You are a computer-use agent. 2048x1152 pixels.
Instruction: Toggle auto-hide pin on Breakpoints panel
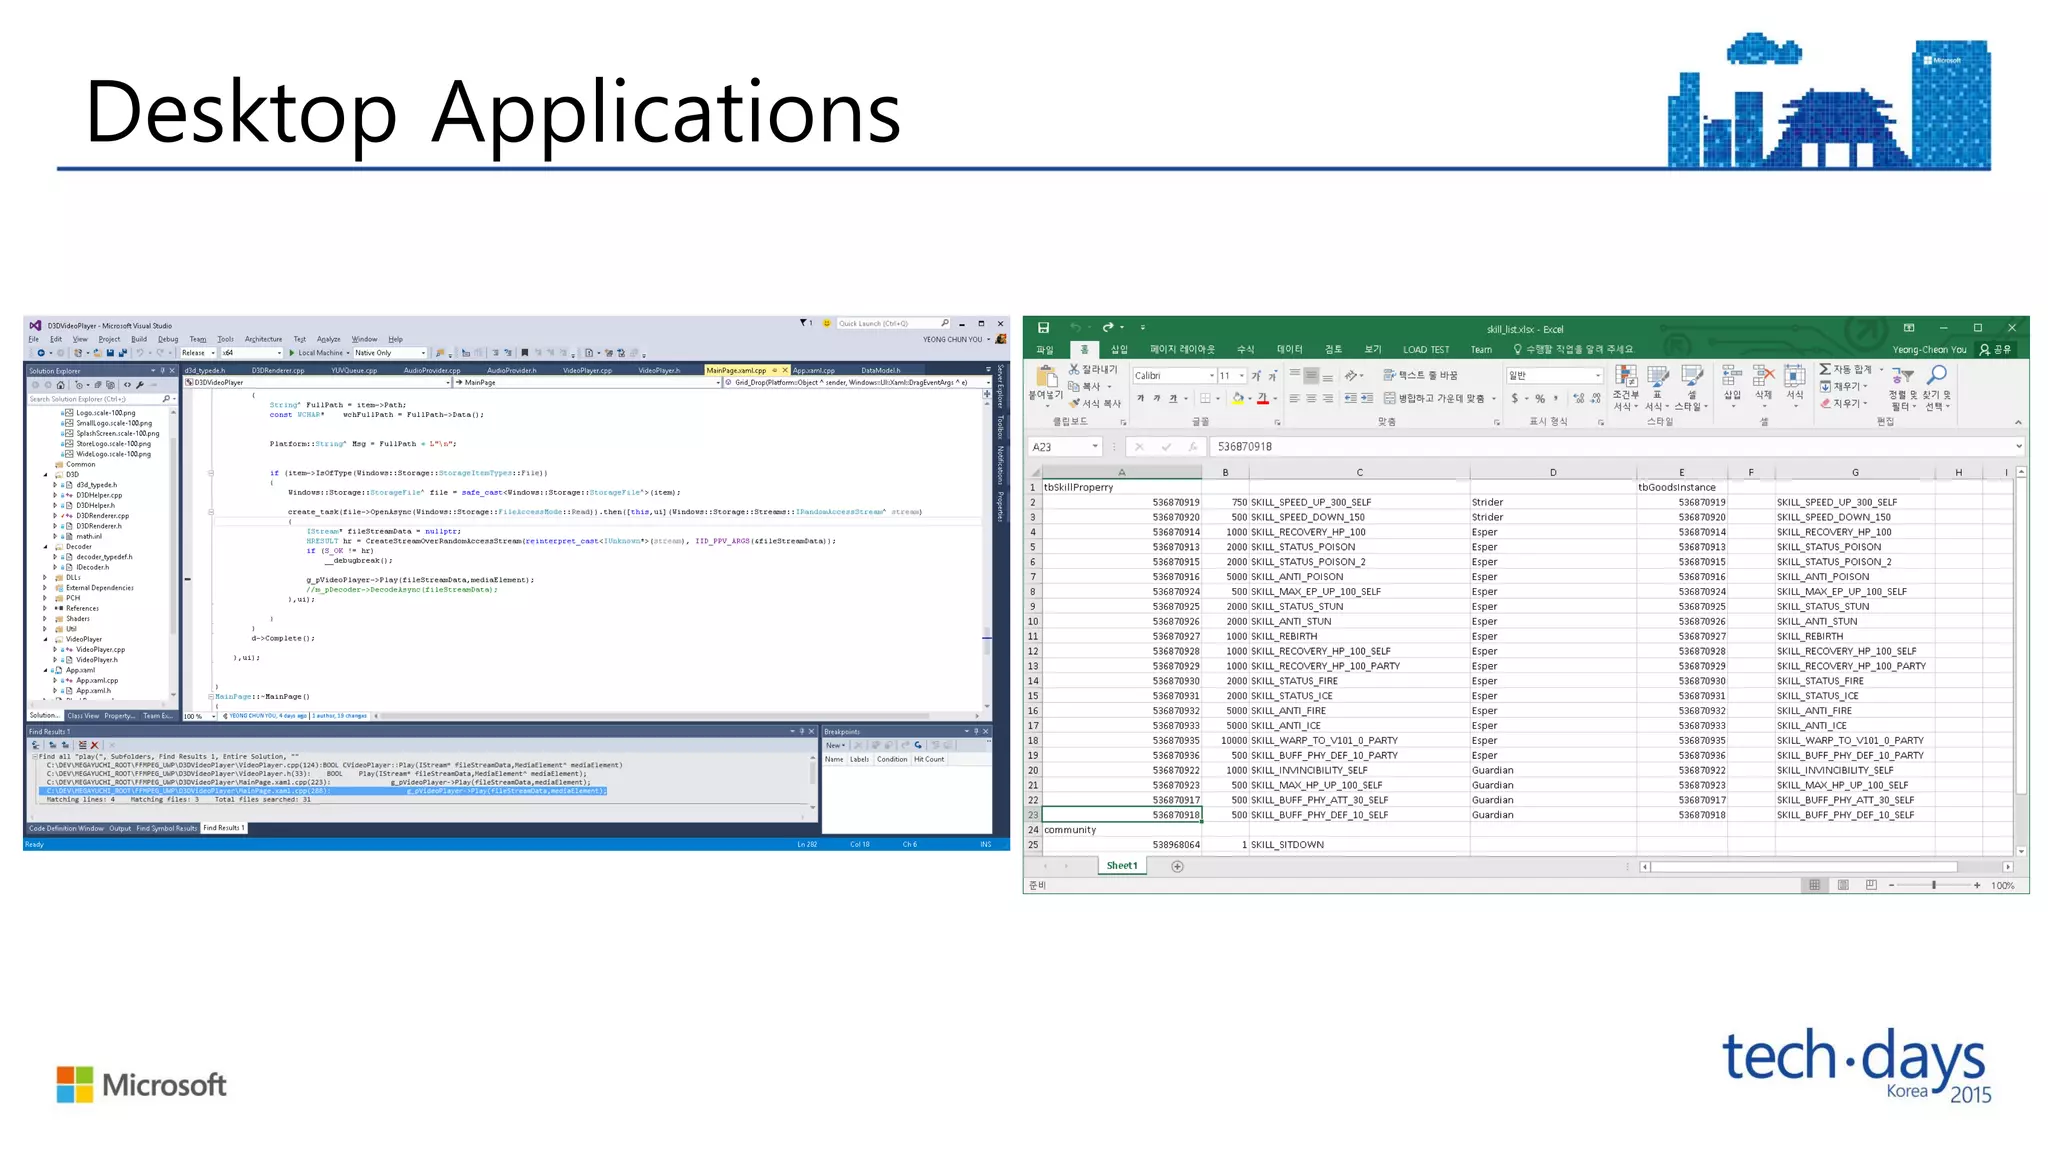tap(976, 732)
